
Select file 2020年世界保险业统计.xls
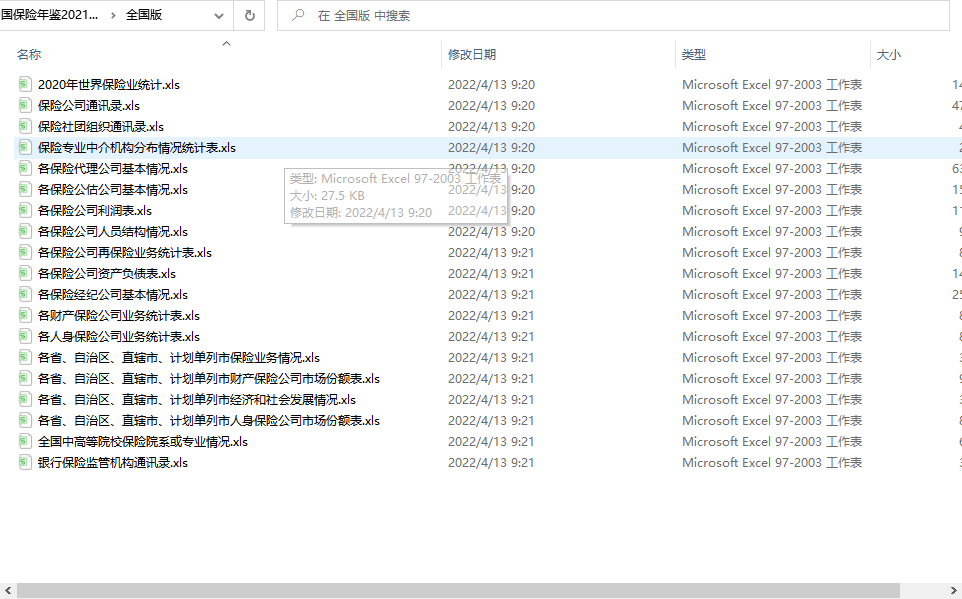109,85
